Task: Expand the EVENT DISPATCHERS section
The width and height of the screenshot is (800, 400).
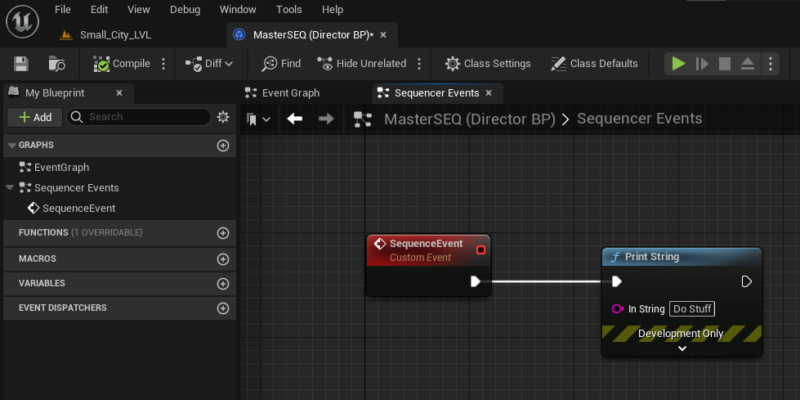Action: (63, 308)
